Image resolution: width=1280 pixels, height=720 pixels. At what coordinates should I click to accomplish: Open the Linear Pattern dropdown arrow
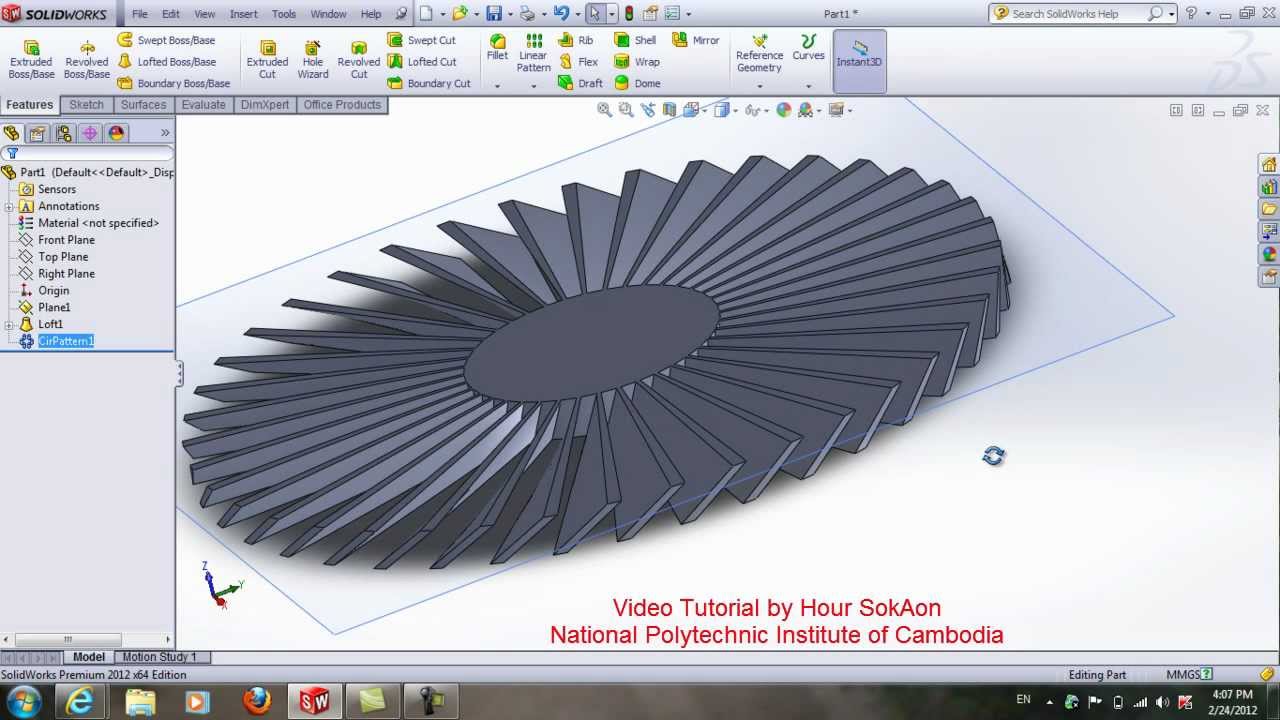tap(534, 86)
